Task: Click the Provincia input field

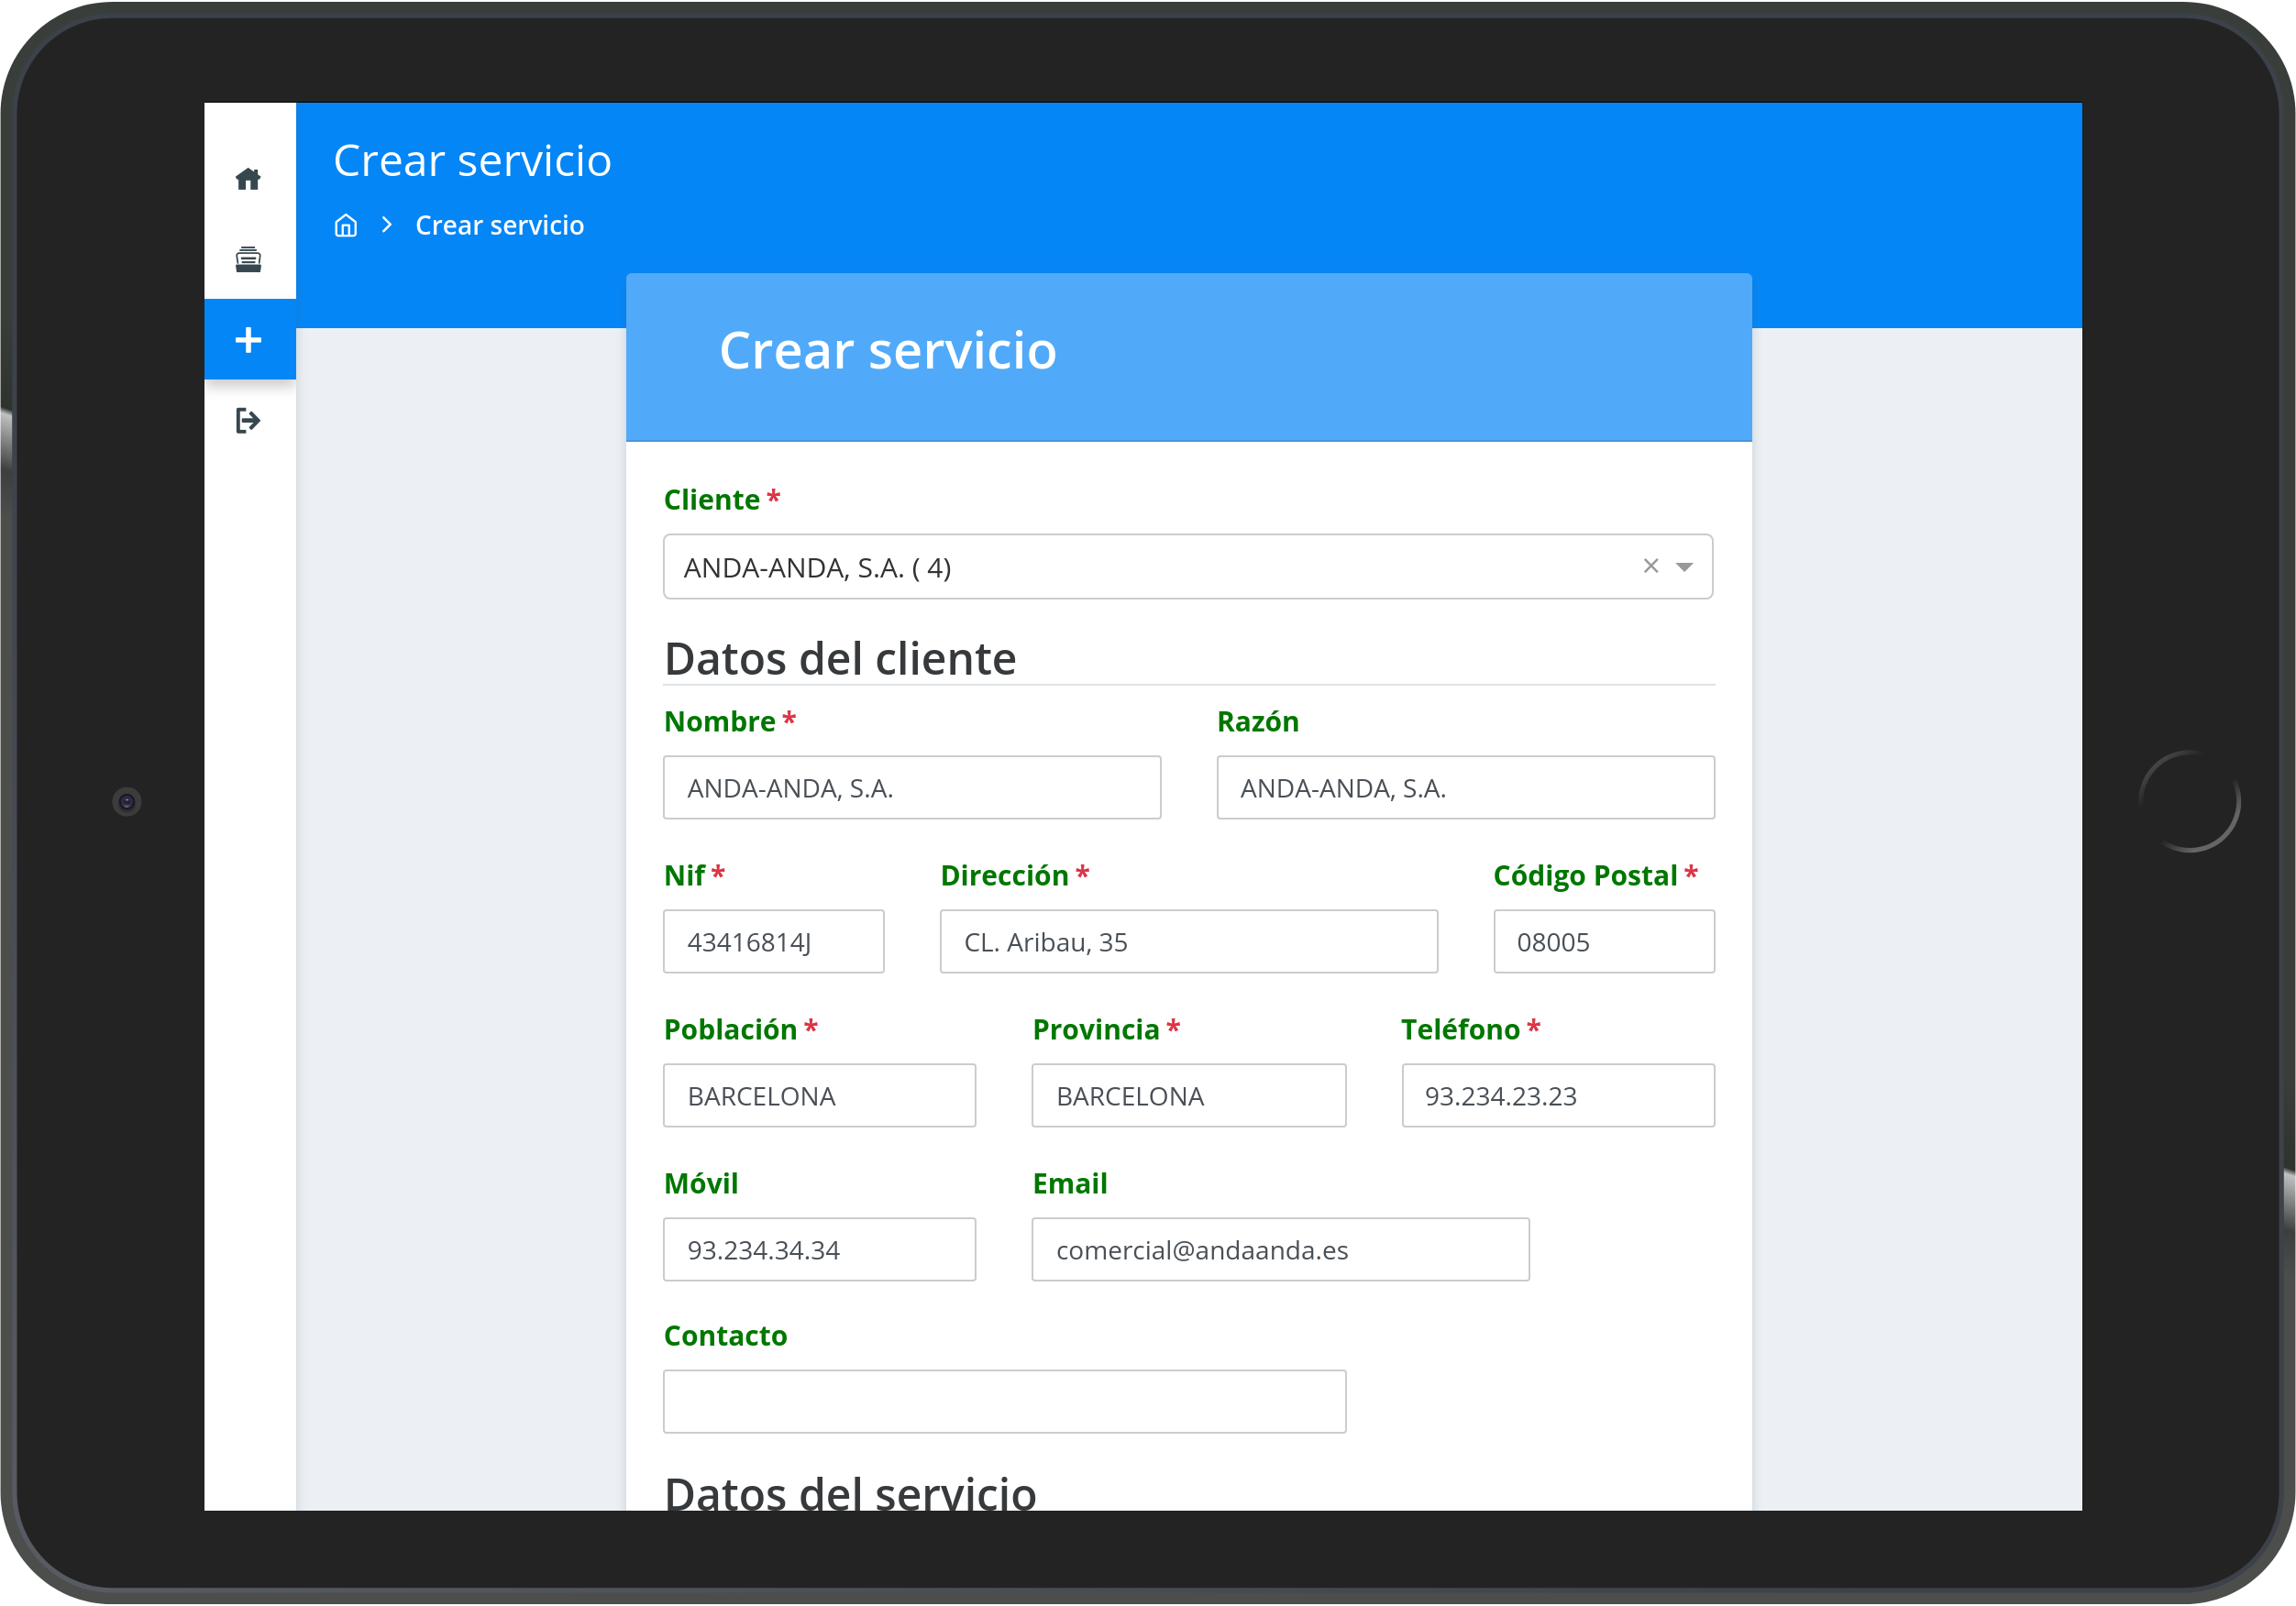Action: coord(1188,1096)
